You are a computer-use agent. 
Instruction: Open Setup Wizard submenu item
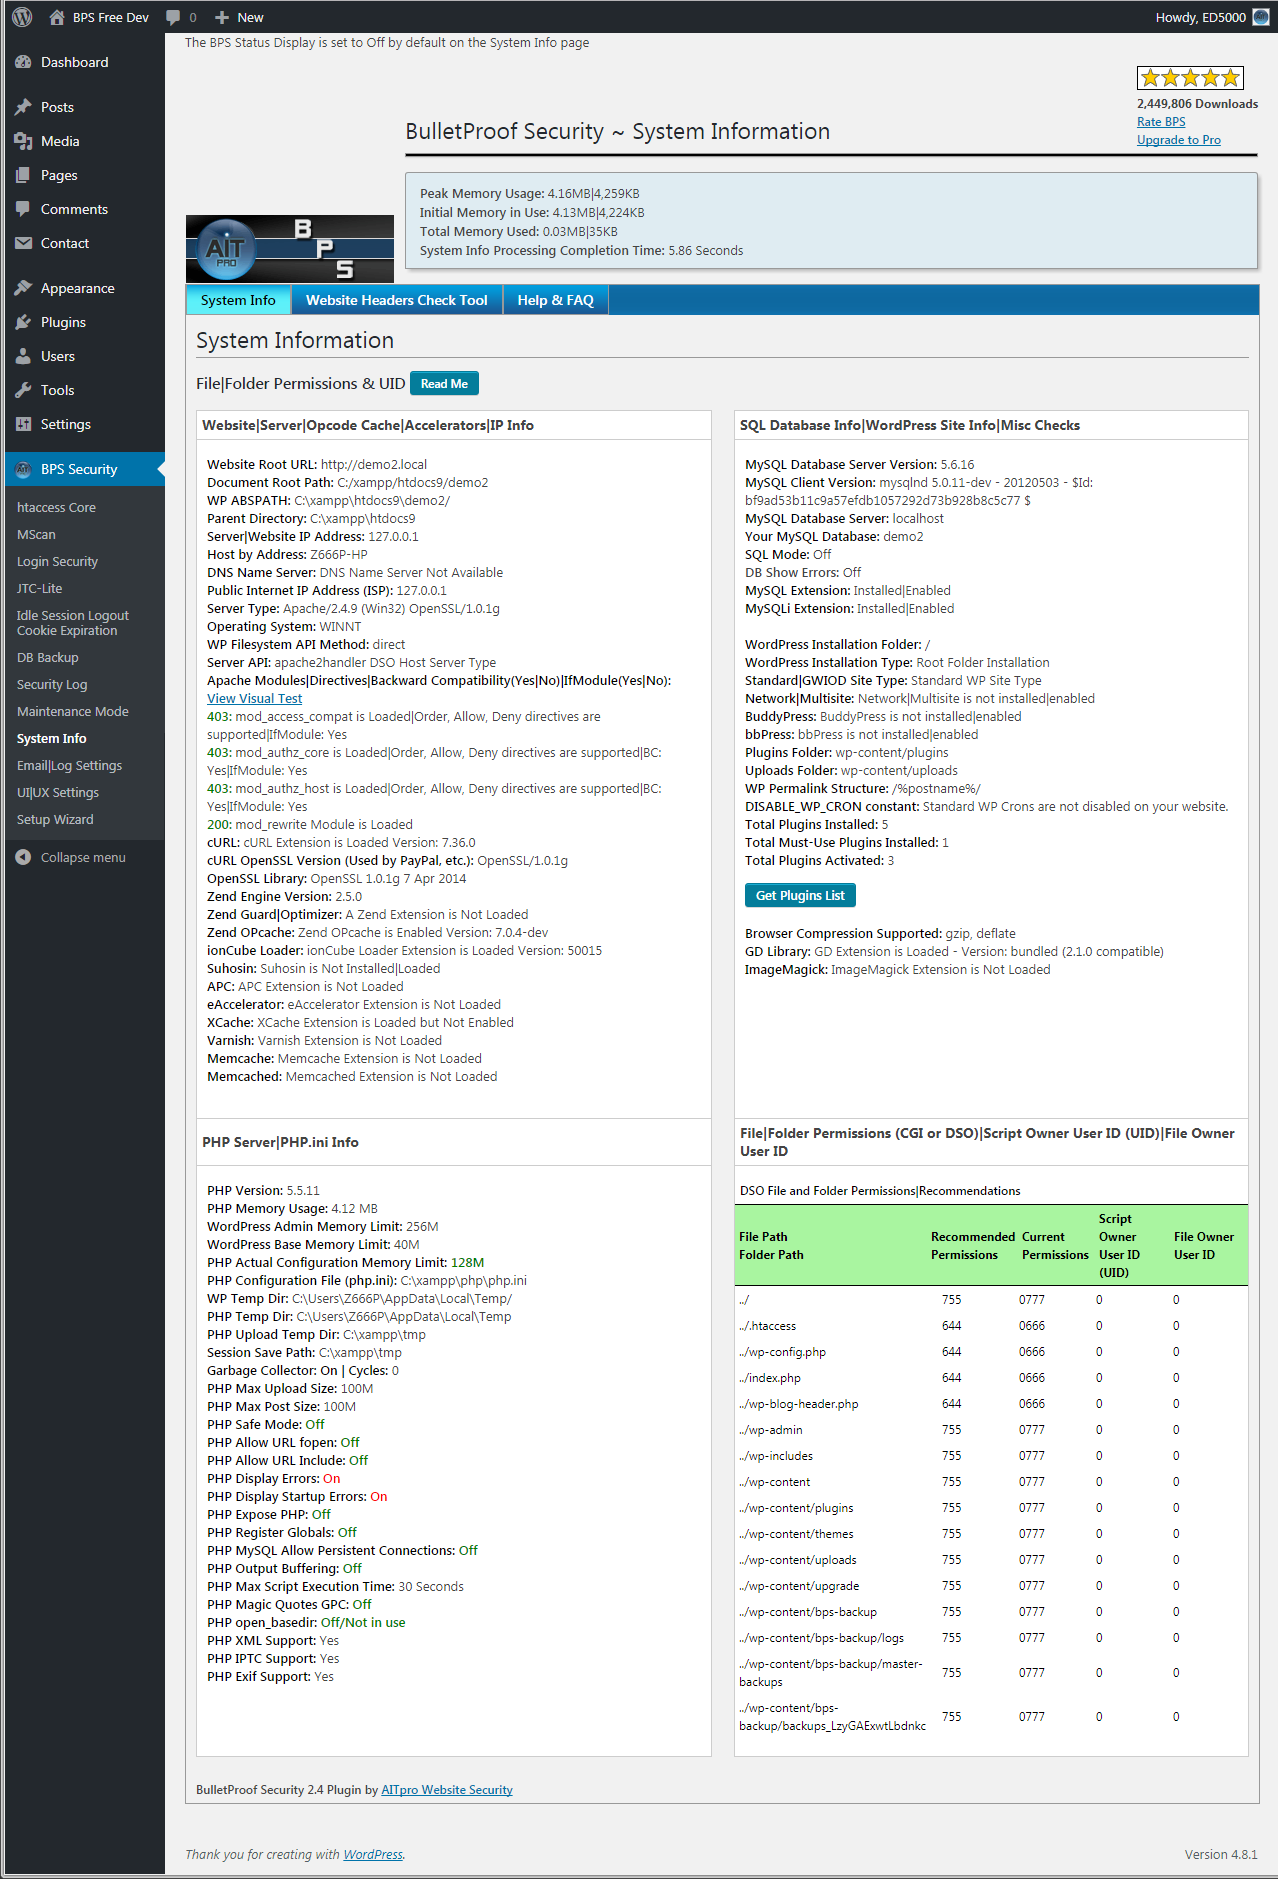click(x=55, y=820)
